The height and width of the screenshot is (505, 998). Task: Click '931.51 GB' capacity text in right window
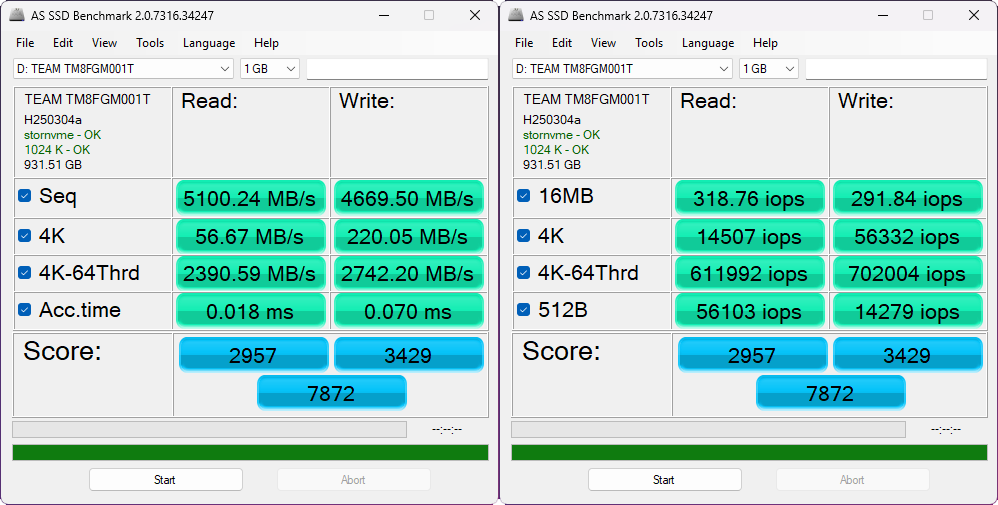[x=552, y=164]
